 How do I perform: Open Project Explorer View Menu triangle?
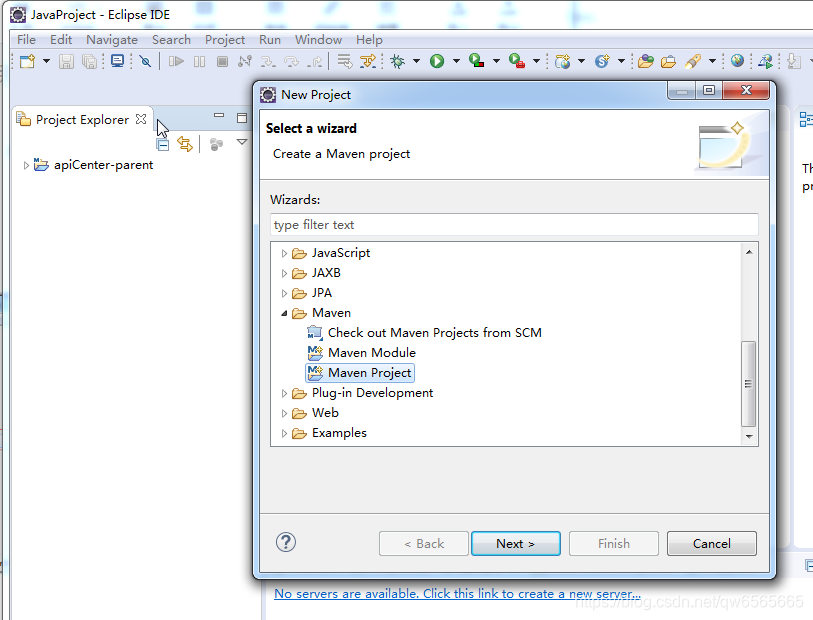click(x=242, y=142)
